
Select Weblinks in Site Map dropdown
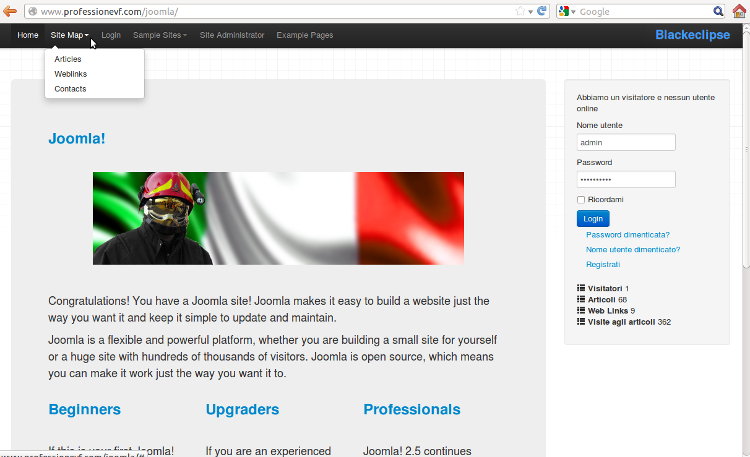(71, 74)
